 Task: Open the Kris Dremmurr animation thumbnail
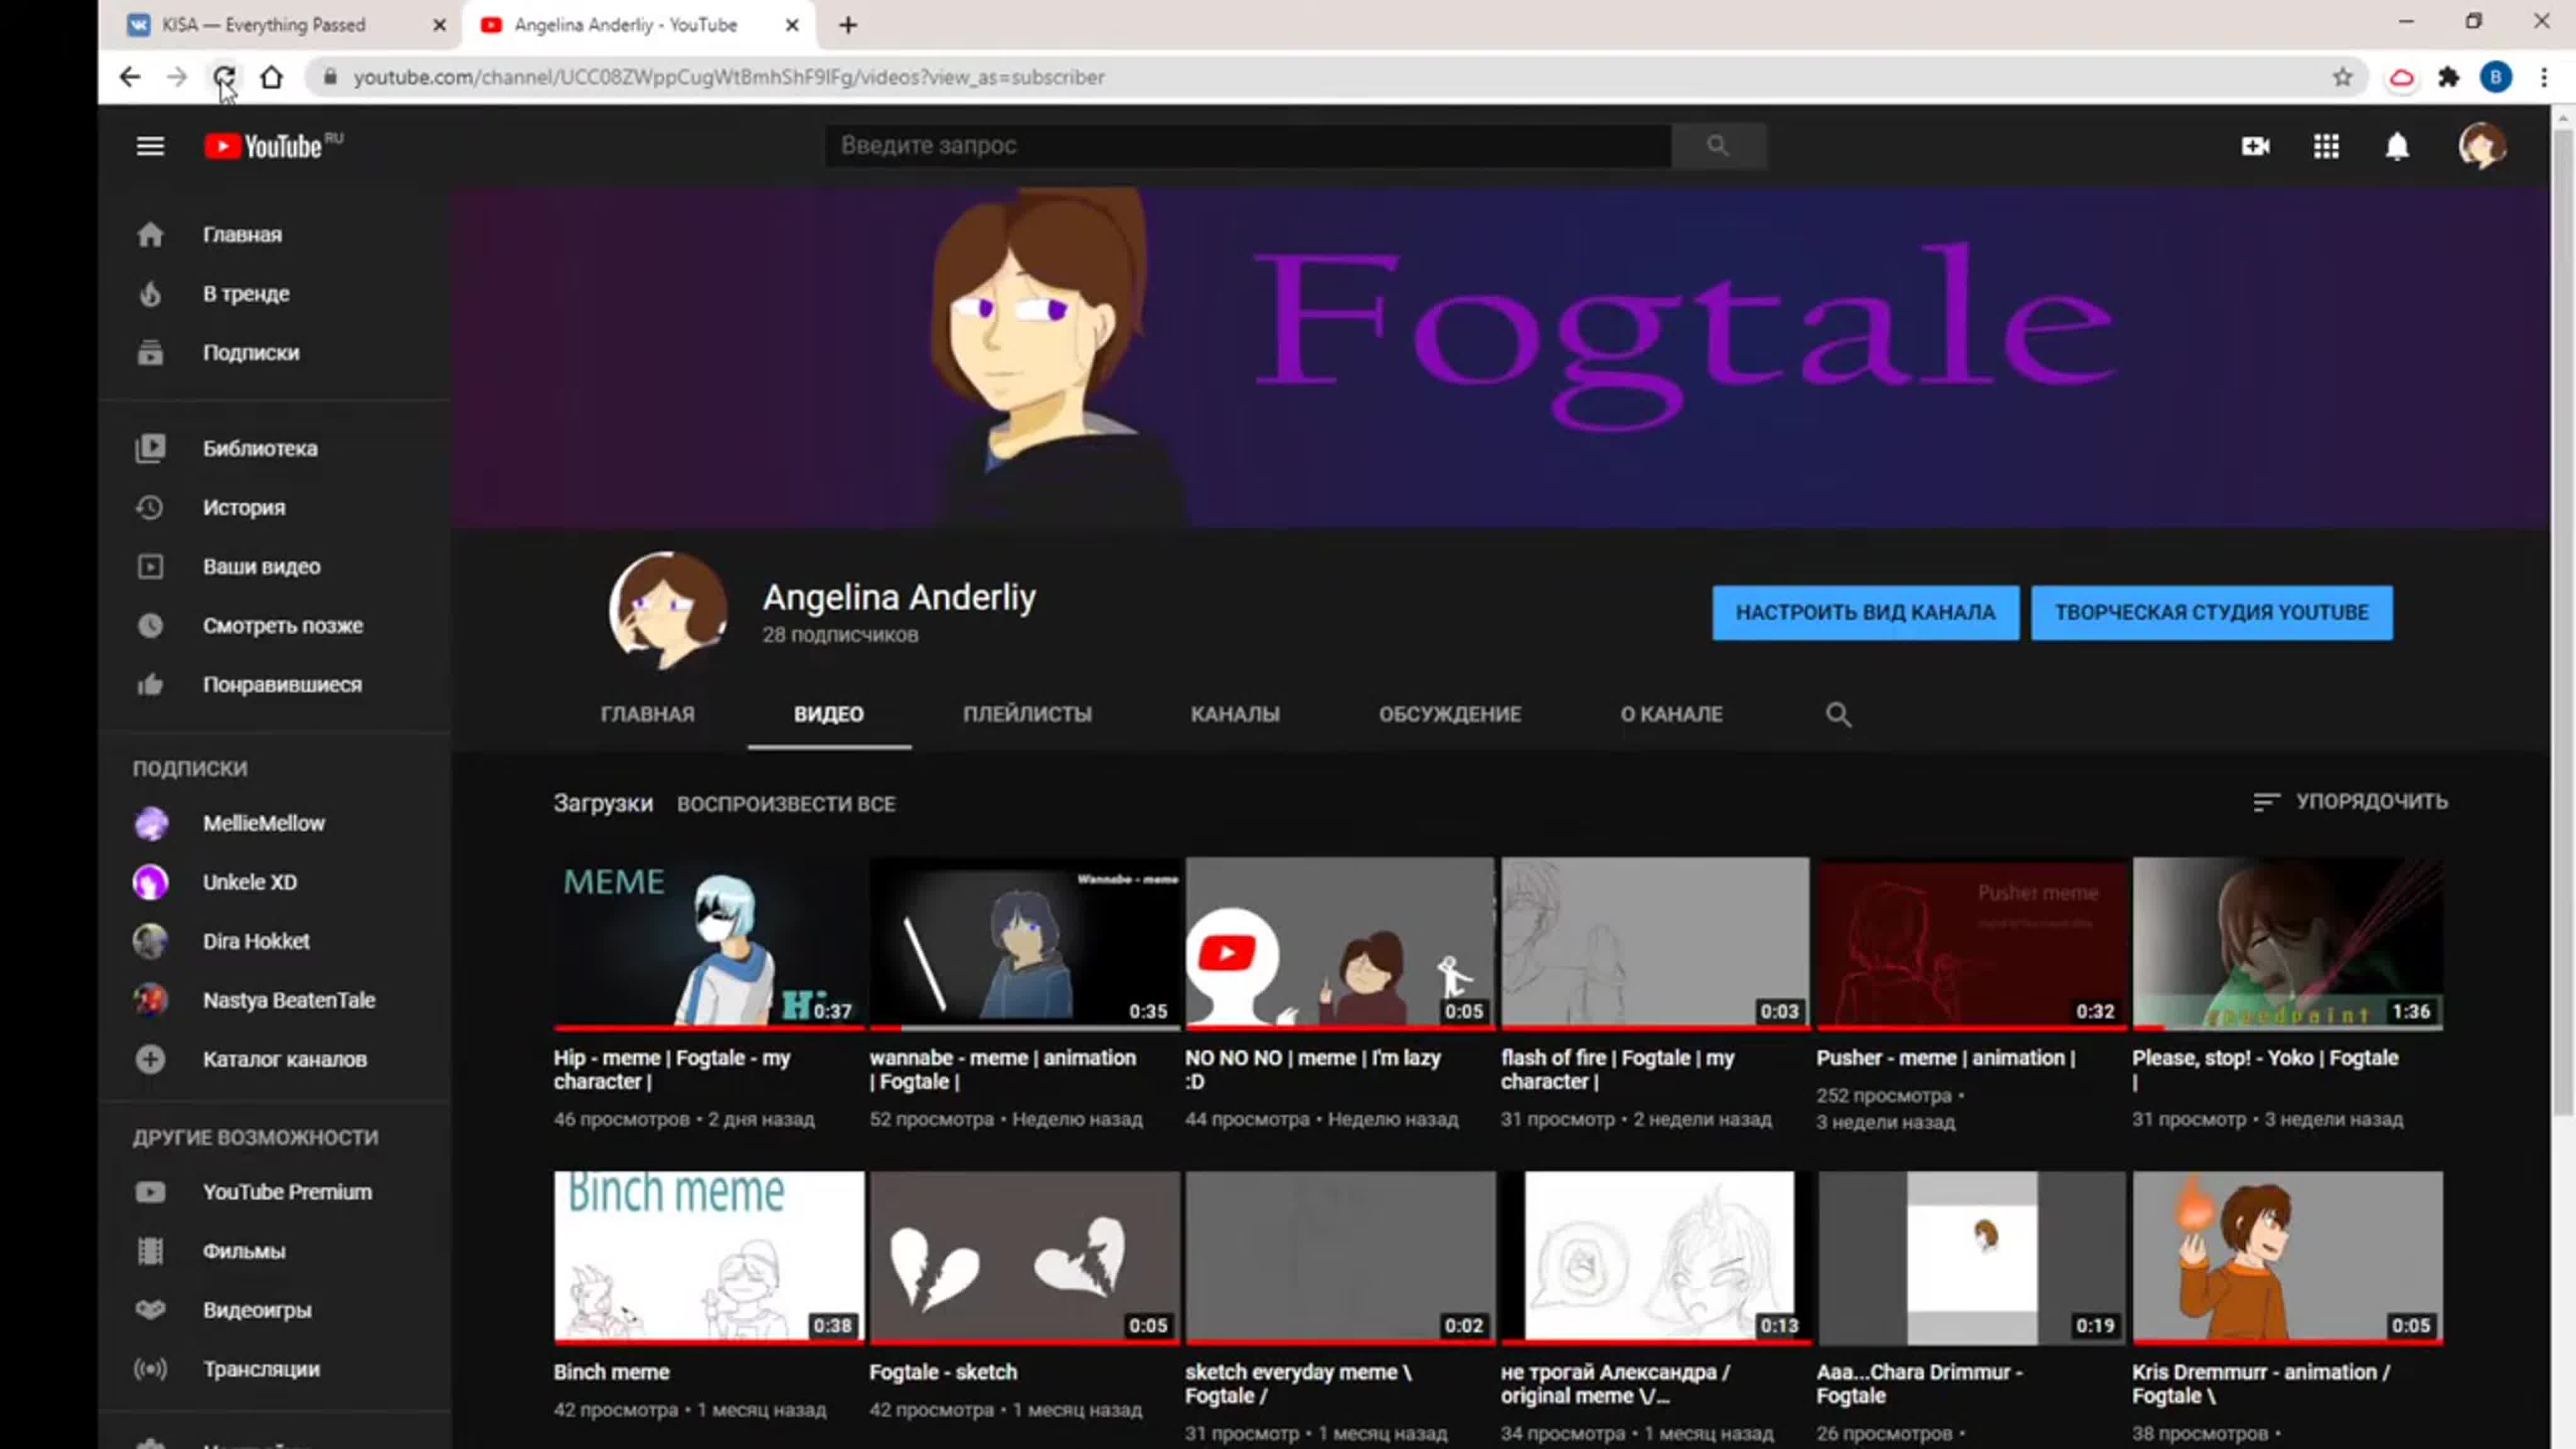click(2287, 1257)
